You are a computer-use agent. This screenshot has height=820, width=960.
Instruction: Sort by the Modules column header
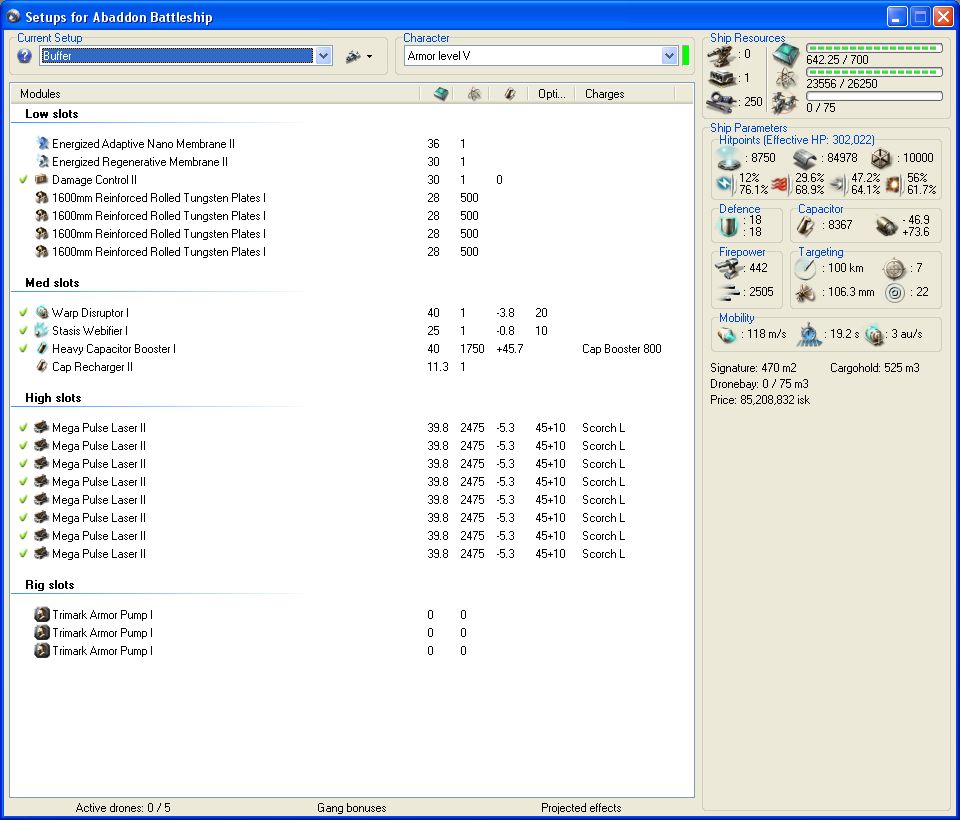click(x=215, y=94)
